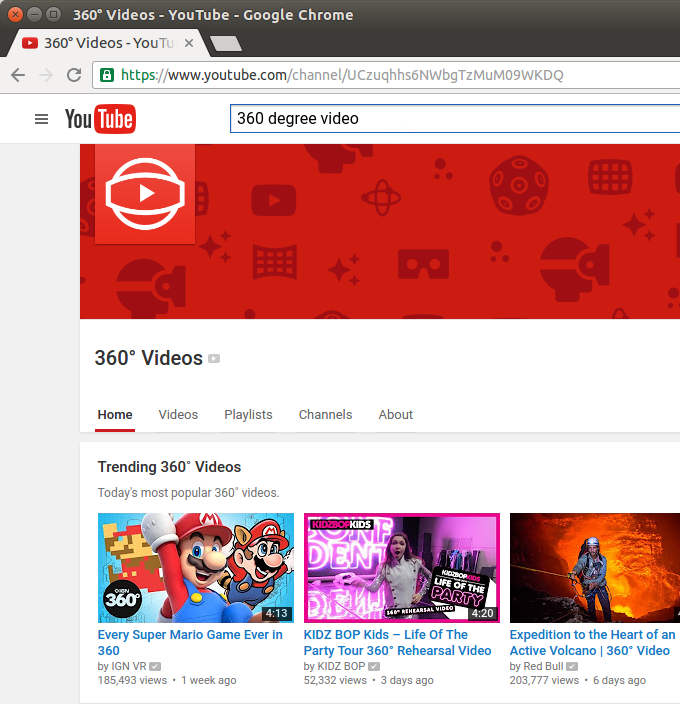Click '185,493 views' text
Image resolution: width=680 pixels, height=704 pixels.
pyautogui.click(x=132, y=681)
